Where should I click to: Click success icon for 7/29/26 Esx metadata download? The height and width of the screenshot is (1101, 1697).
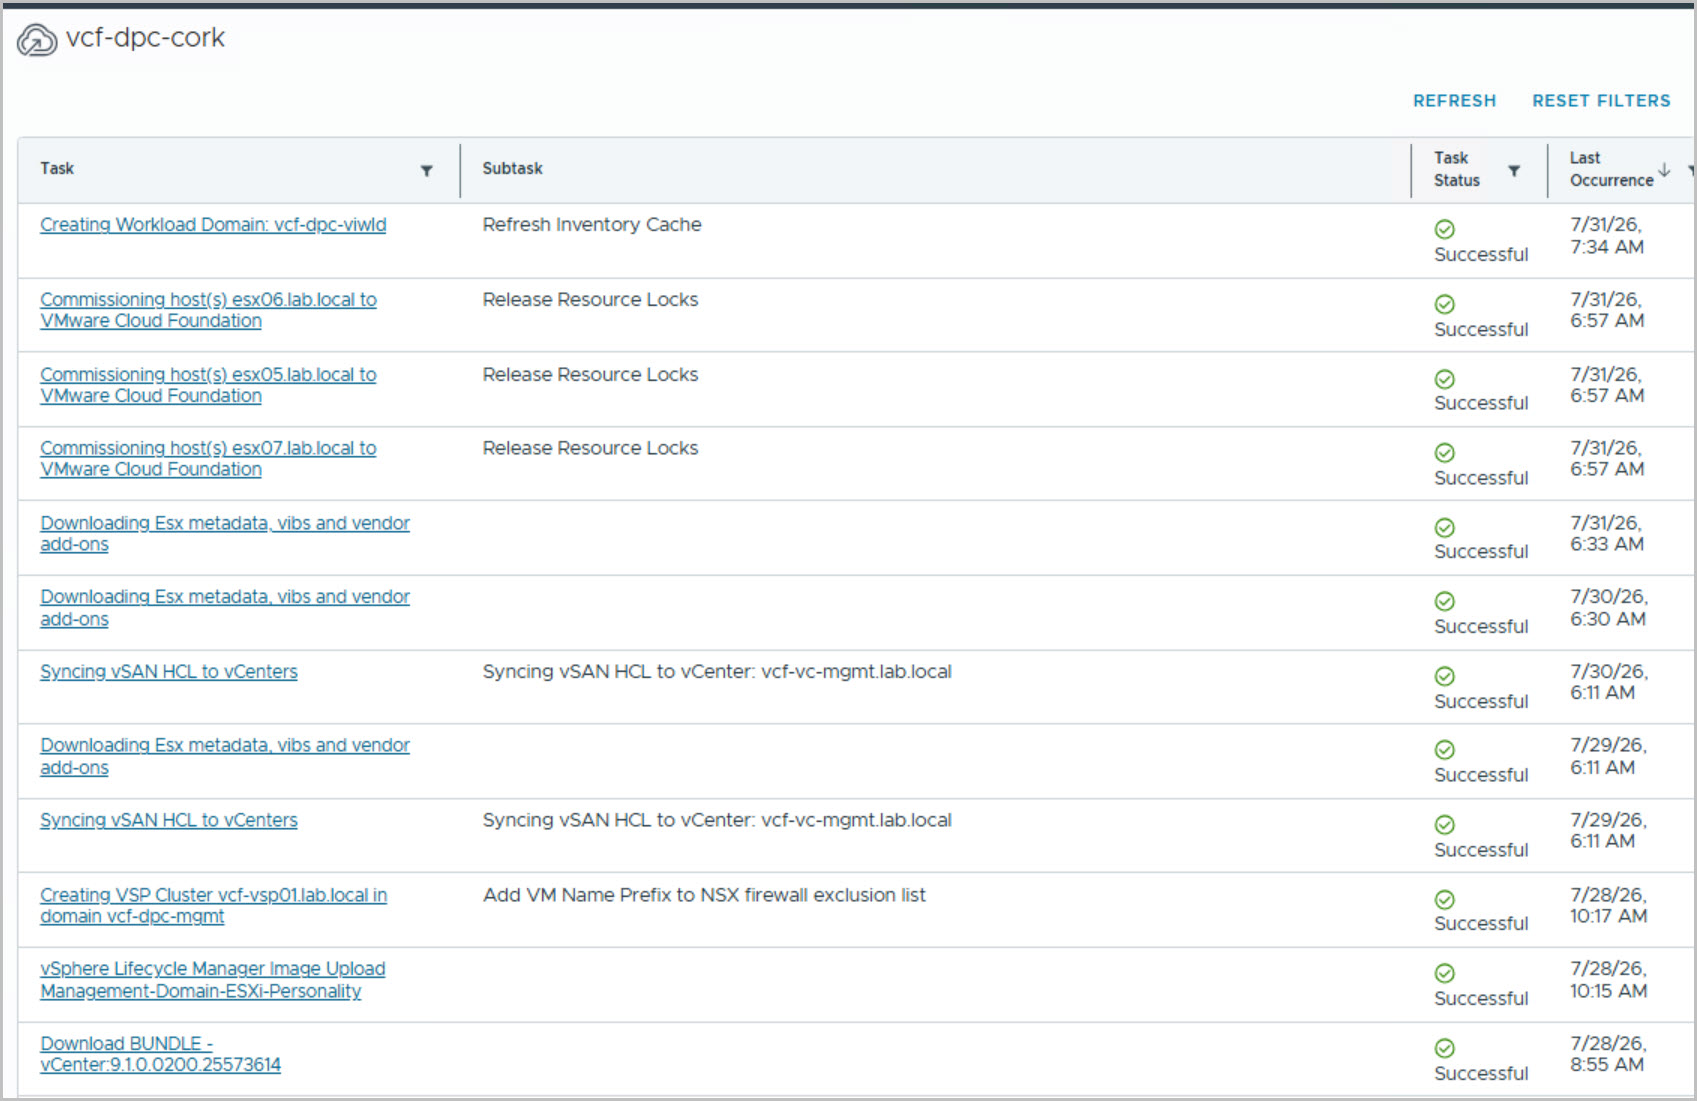pyautogui.click(x=1445, y=750)
